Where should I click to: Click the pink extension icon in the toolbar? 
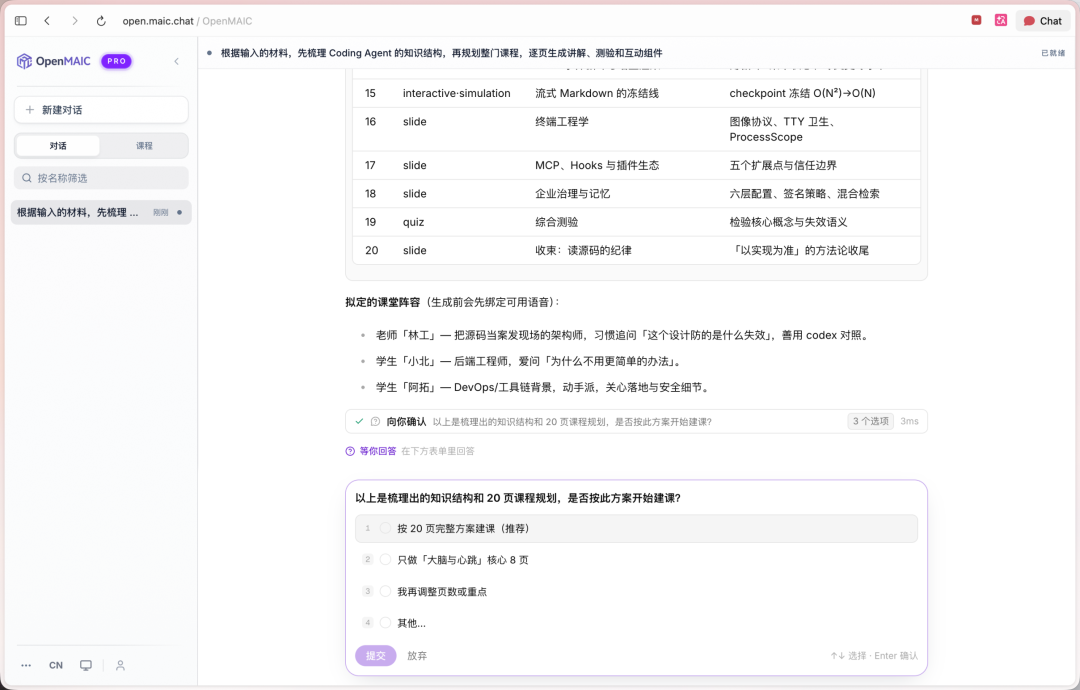coord(1001,21)
